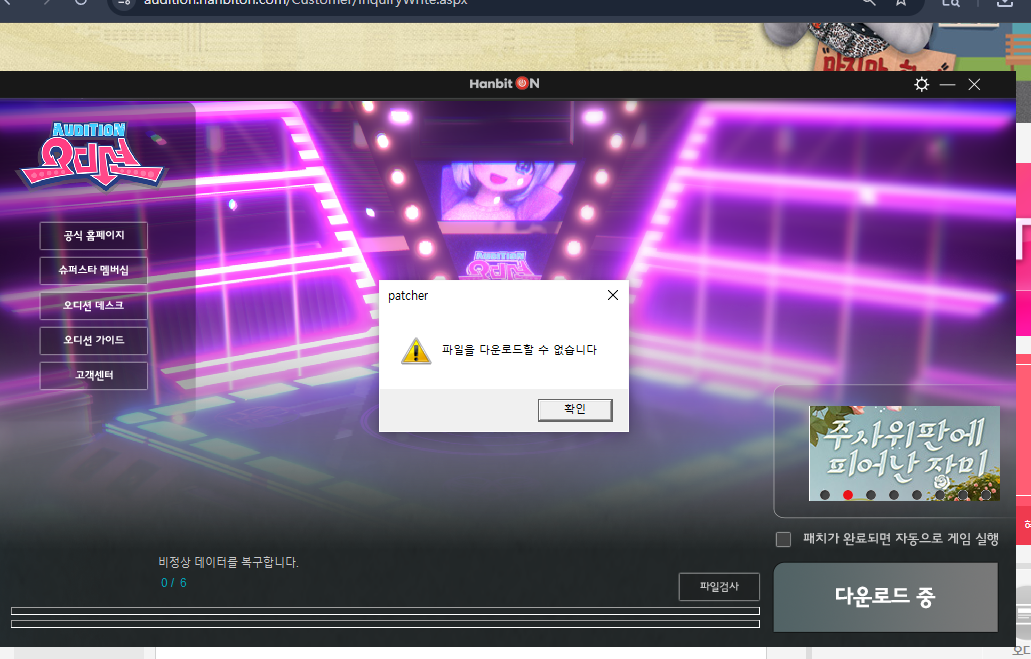Select the red active carousel dot
This screenshot has height=659, width=1031.
[x=848, y=495]
